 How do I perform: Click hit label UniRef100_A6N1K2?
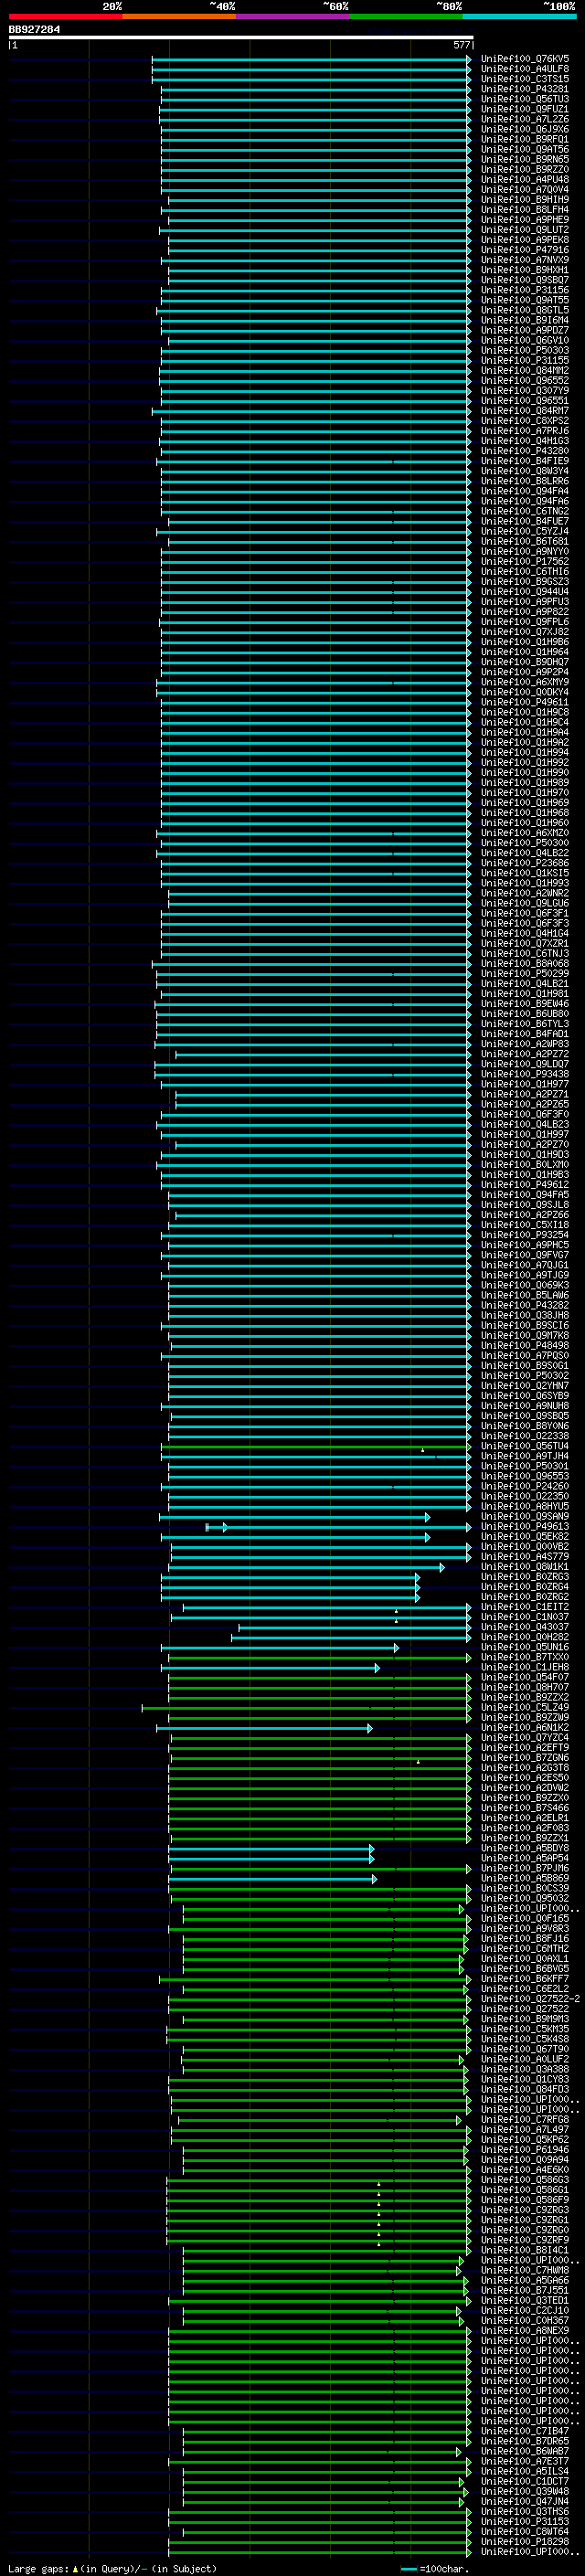[x=525, y=1728]
